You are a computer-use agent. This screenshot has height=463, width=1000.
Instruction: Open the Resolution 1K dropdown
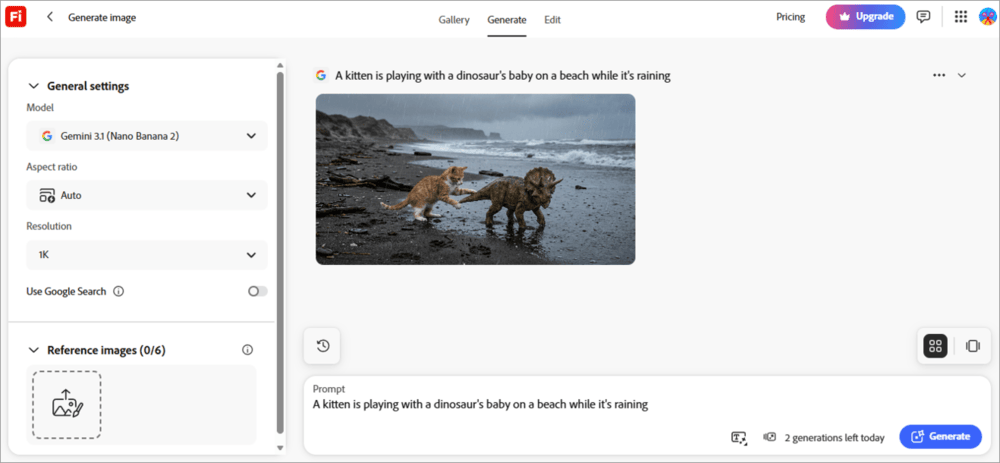point(147,255)
